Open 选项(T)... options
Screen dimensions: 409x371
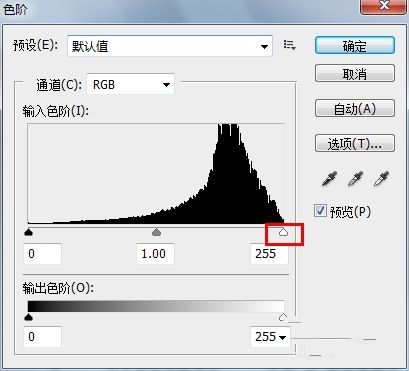pyautogui.click(x=355, y=143)
